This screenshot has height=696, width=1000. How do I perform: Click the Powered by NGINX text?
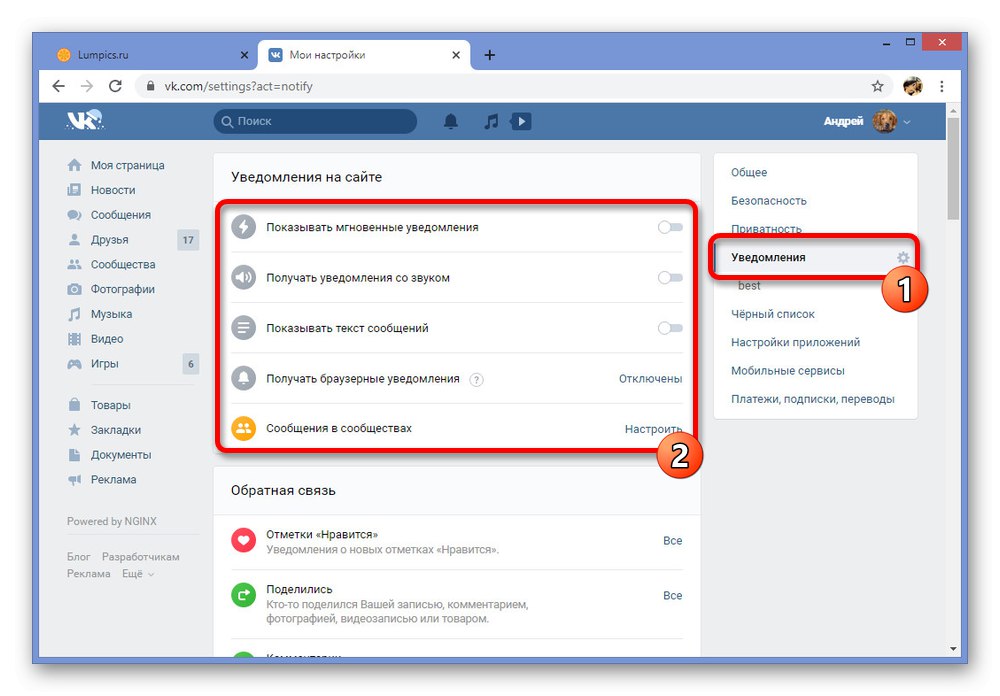pyautogui.click(x=112, y=522)
